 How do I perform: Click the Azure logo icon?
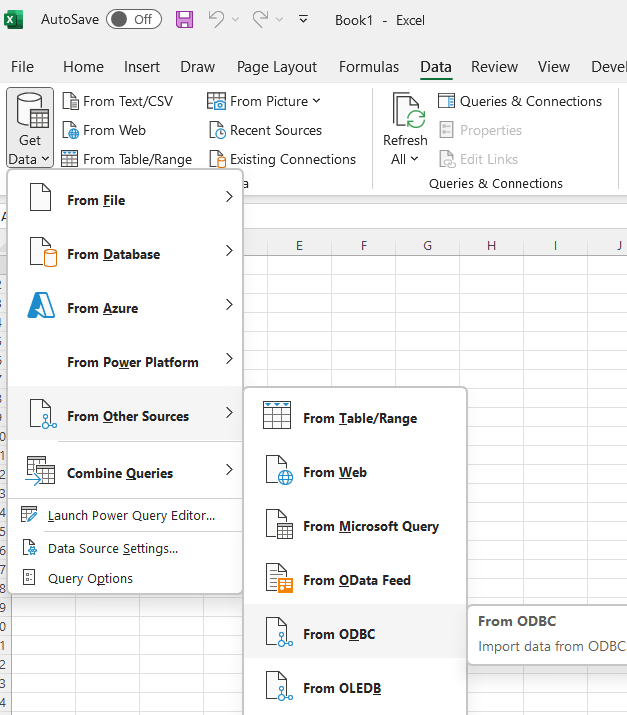tap(41, 305)
